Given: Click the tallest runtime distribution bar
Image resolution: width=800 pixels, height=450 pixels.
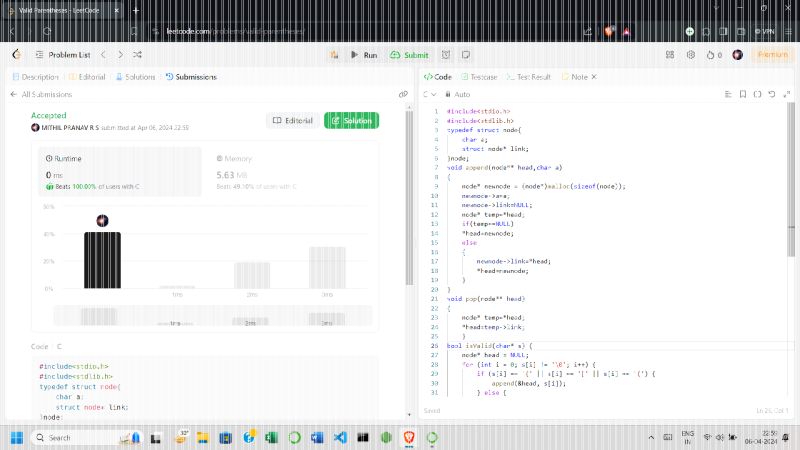Looking at the screenshot, I should 102,259.
